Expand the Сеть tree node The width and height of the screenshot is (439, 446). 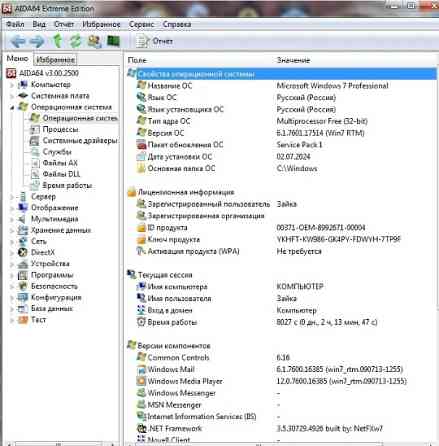(12, 242)
